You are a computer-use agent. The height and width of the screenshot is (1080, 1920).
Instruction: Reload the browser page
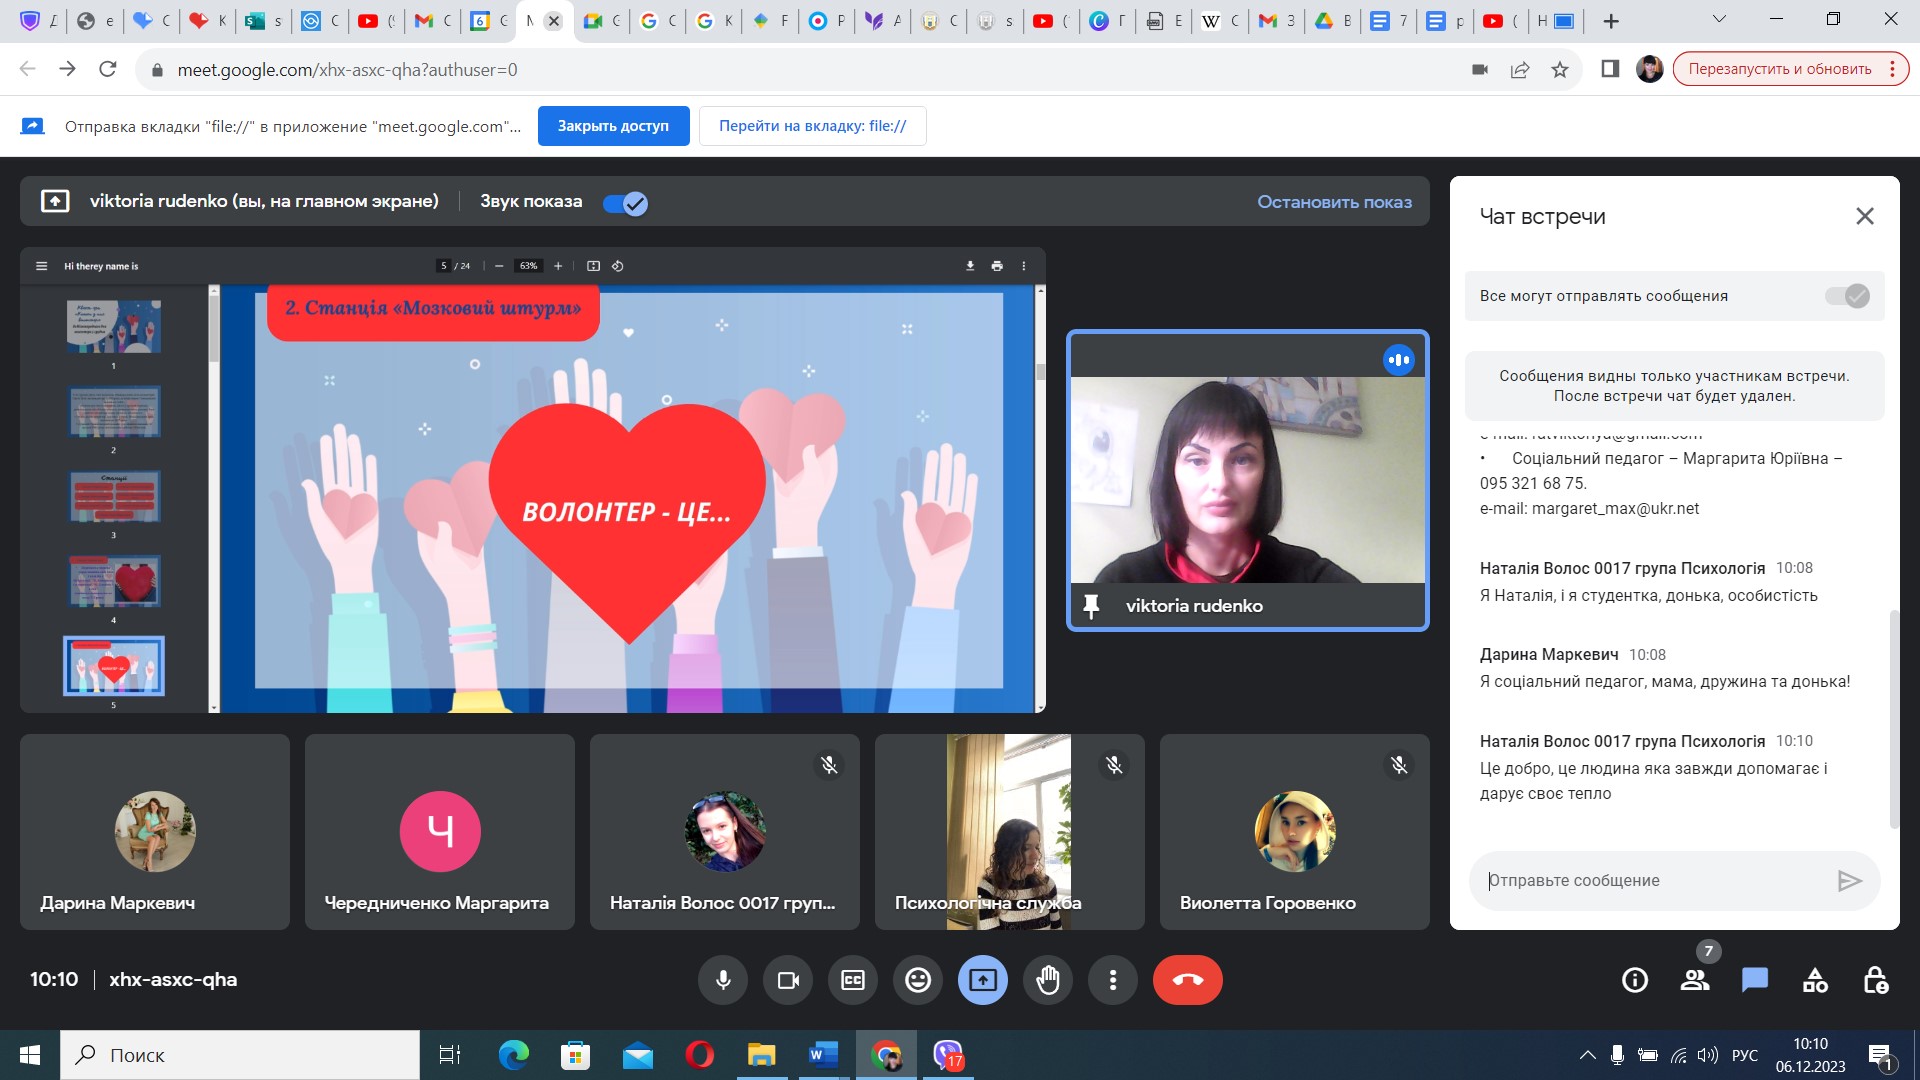pos(108,69)
